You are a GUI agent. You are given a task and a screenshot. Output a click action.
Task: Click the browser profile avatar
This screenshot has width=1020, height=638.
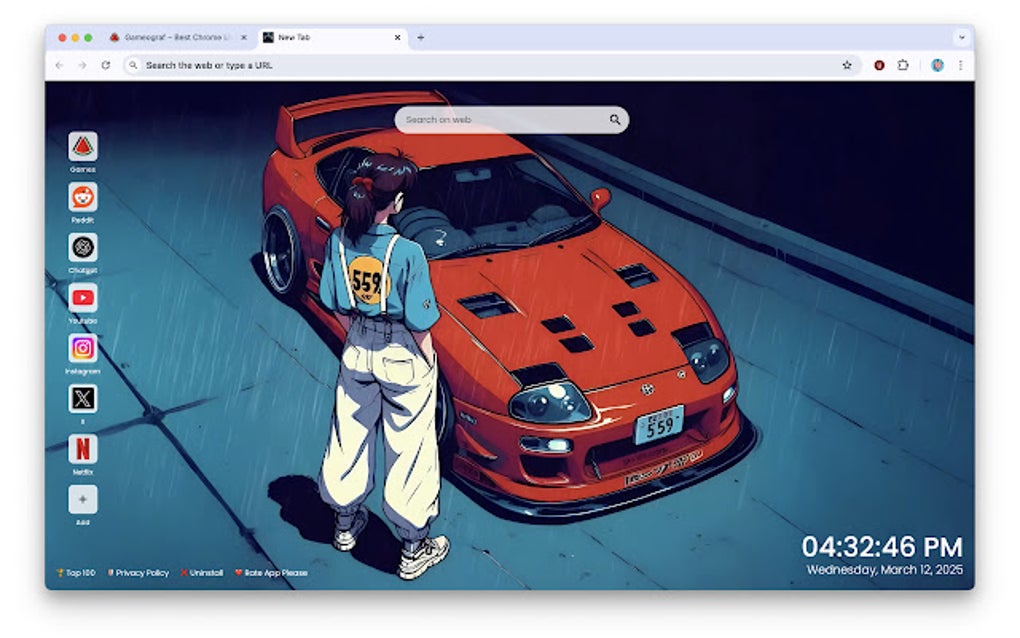click(x=936, y=65)
